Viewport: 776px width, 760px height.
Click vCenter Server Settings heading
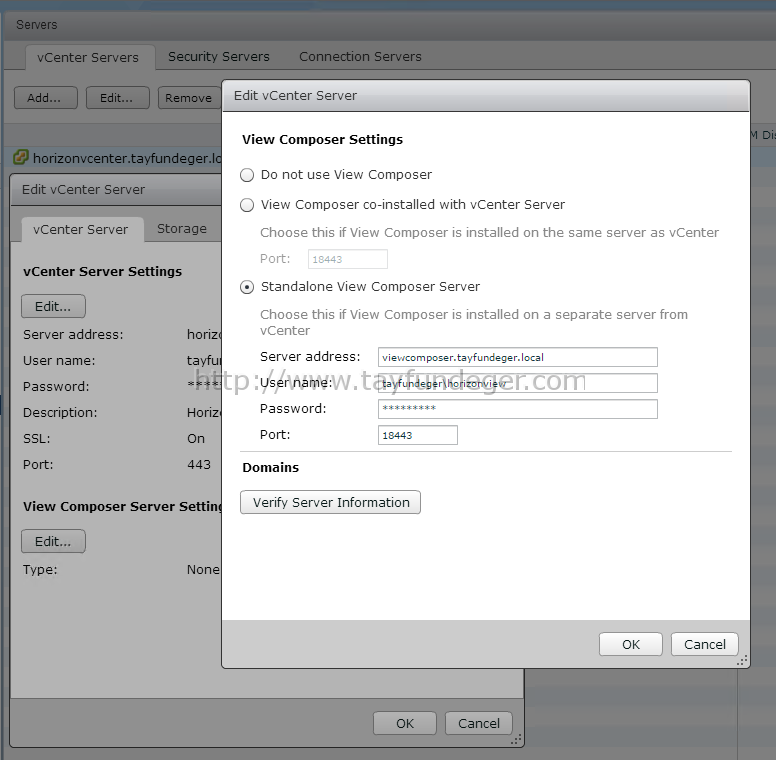coord(102,272)
